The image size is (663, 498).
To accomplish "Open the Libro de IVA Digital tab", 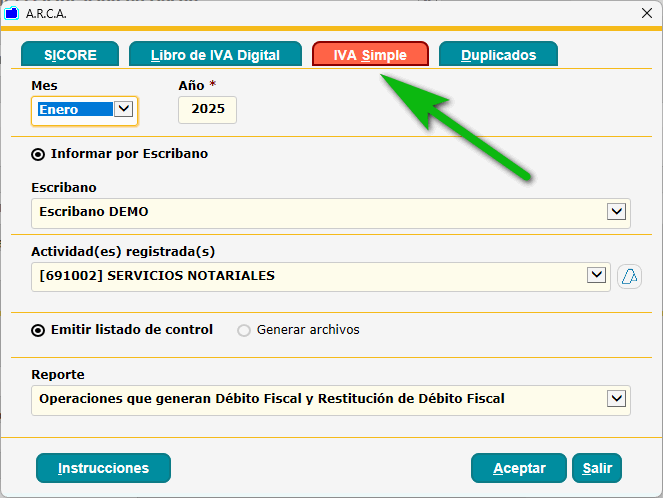I will click(215, 54).
